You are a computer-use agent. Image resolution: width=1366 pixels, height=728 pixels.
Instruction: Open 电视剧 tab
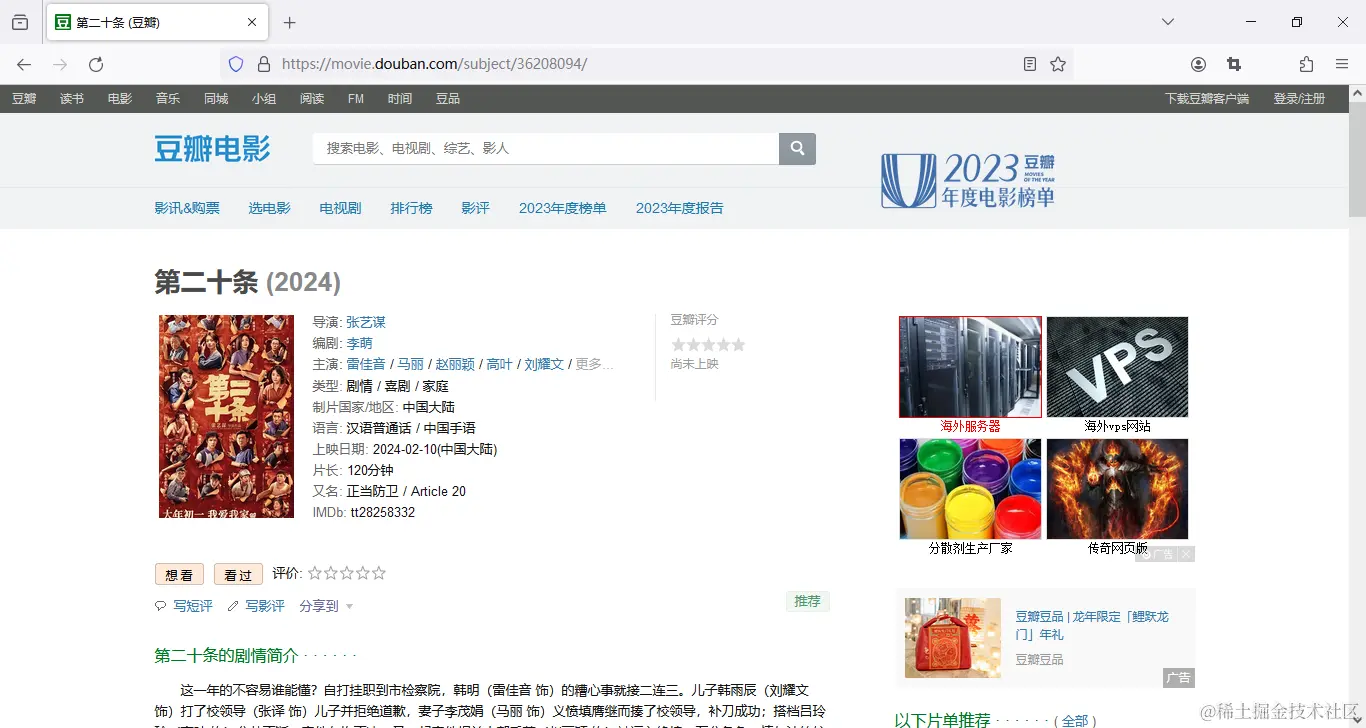tap(340, 208)
